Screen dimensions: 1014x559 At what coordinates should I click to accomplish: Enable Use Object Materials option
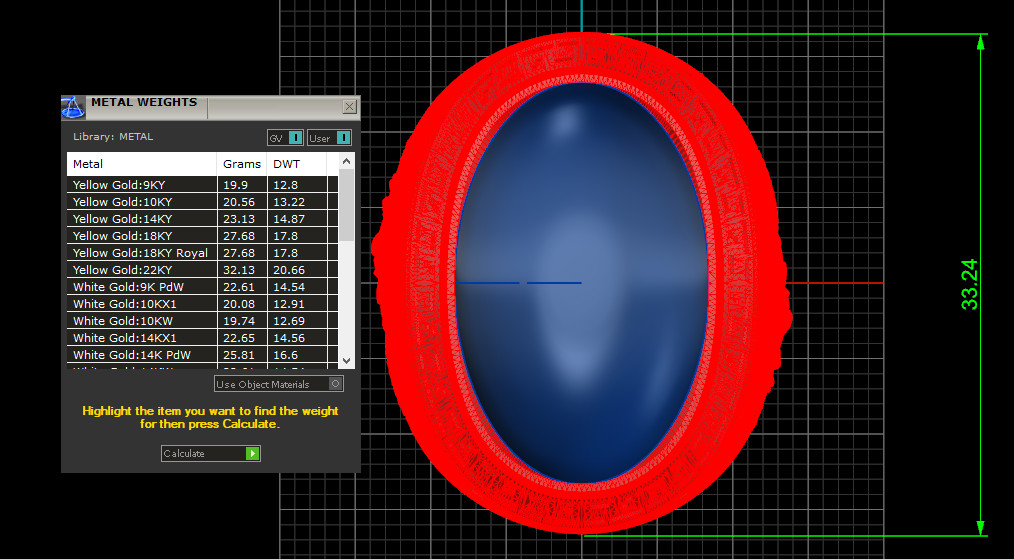tap(336, 384)
